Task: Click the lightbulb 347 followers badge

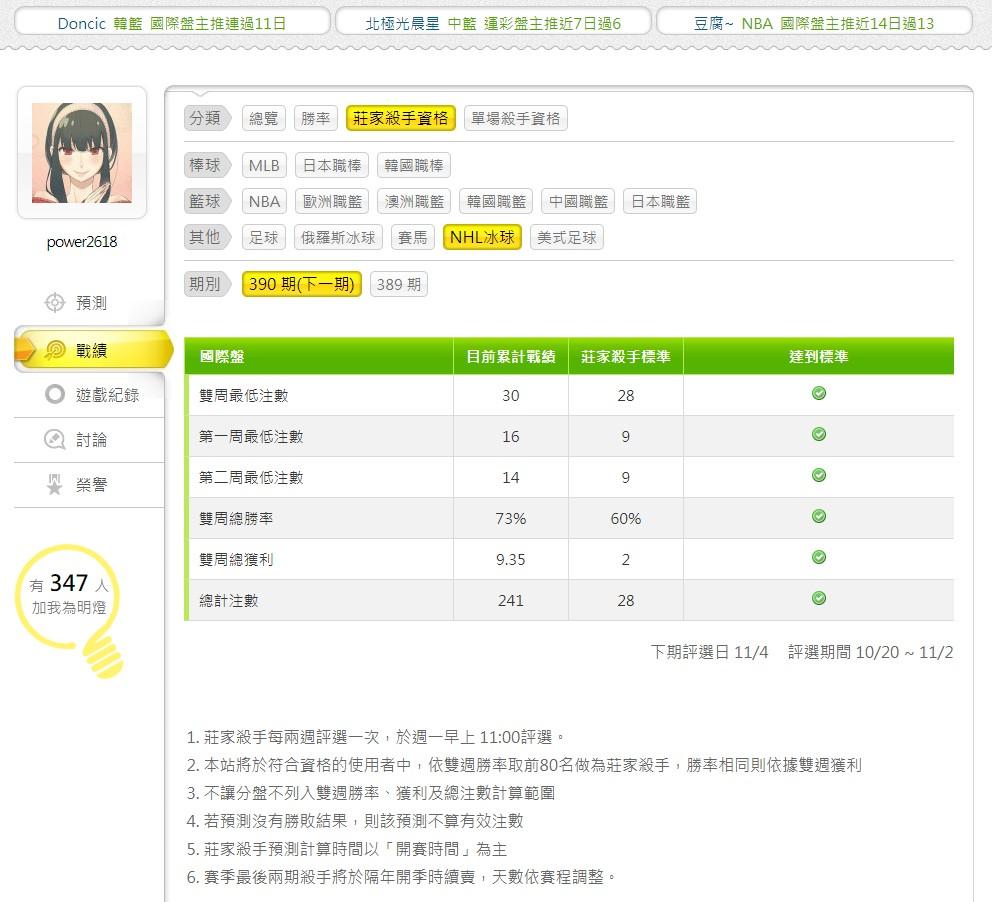Action: (70, 609)
